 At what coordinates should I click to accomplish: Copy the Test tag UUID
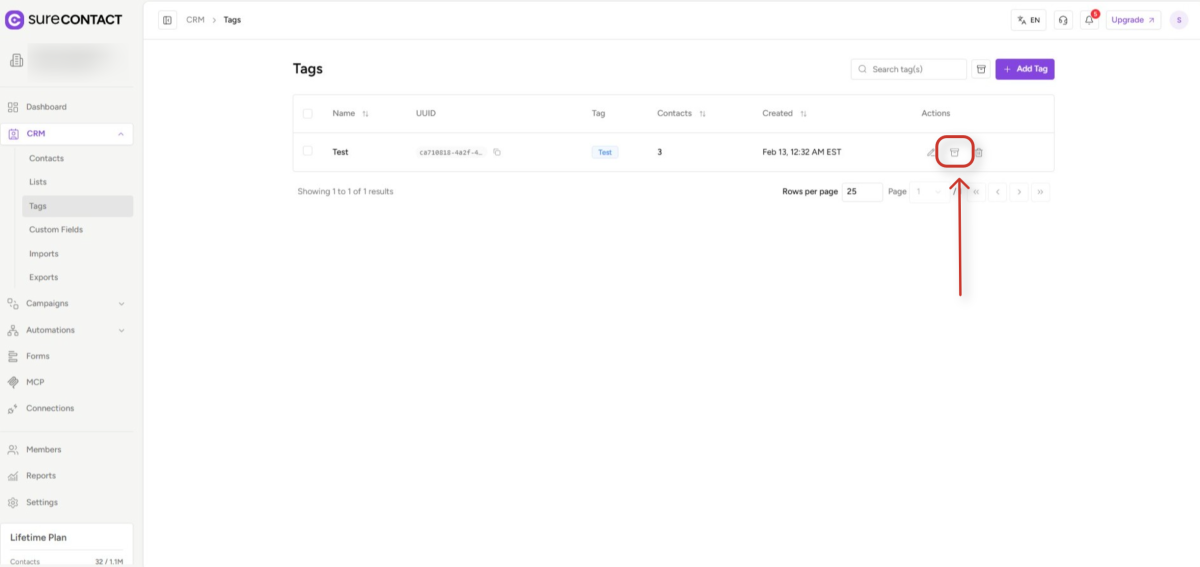click(x=497, y=152)
